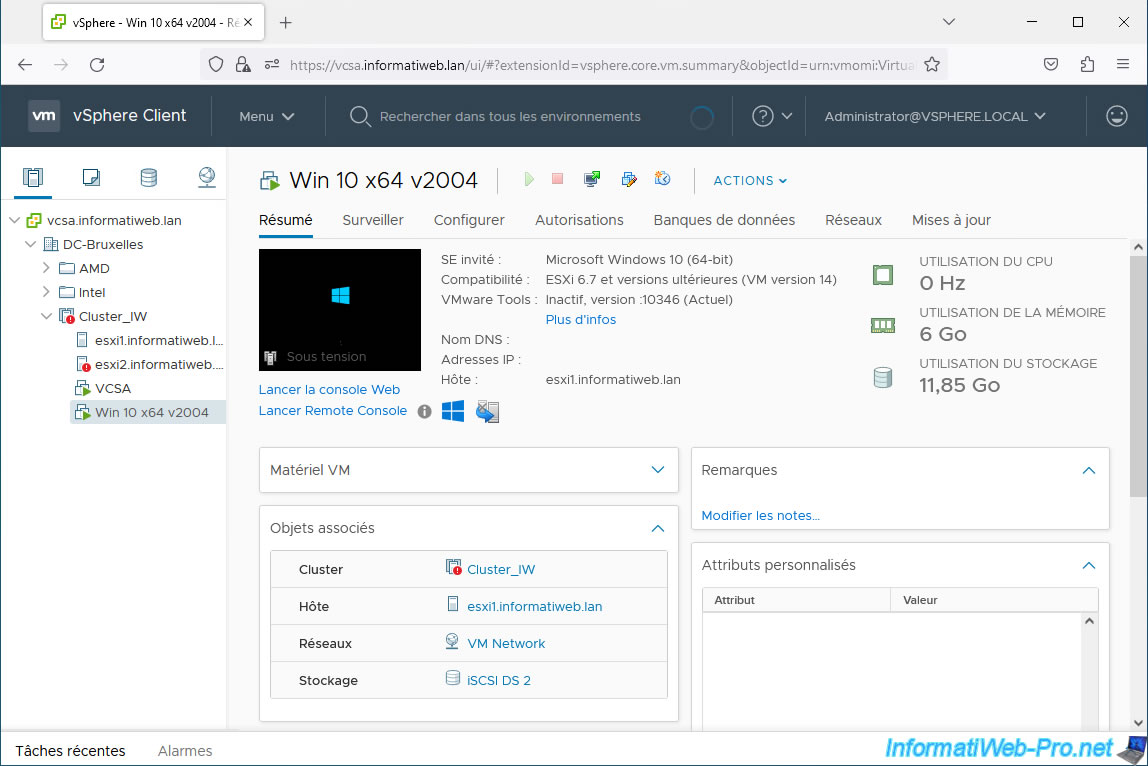Click the Remote Console info icon
This screenshot has width=1148, height=766.
coord(424,411)
